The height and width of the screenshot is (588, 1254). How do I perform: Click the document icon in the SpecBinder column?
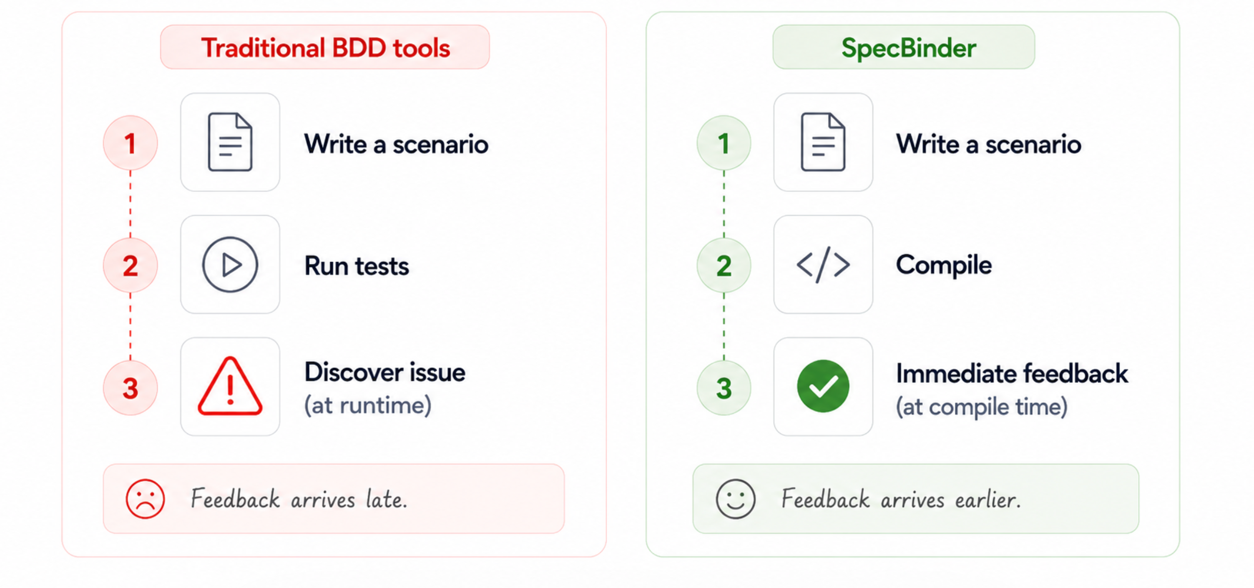[823, 143]
